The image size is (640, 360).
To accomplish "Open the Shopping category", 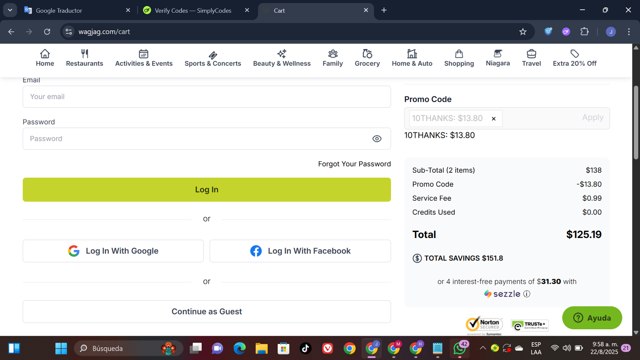I will (x=459, y=58).
